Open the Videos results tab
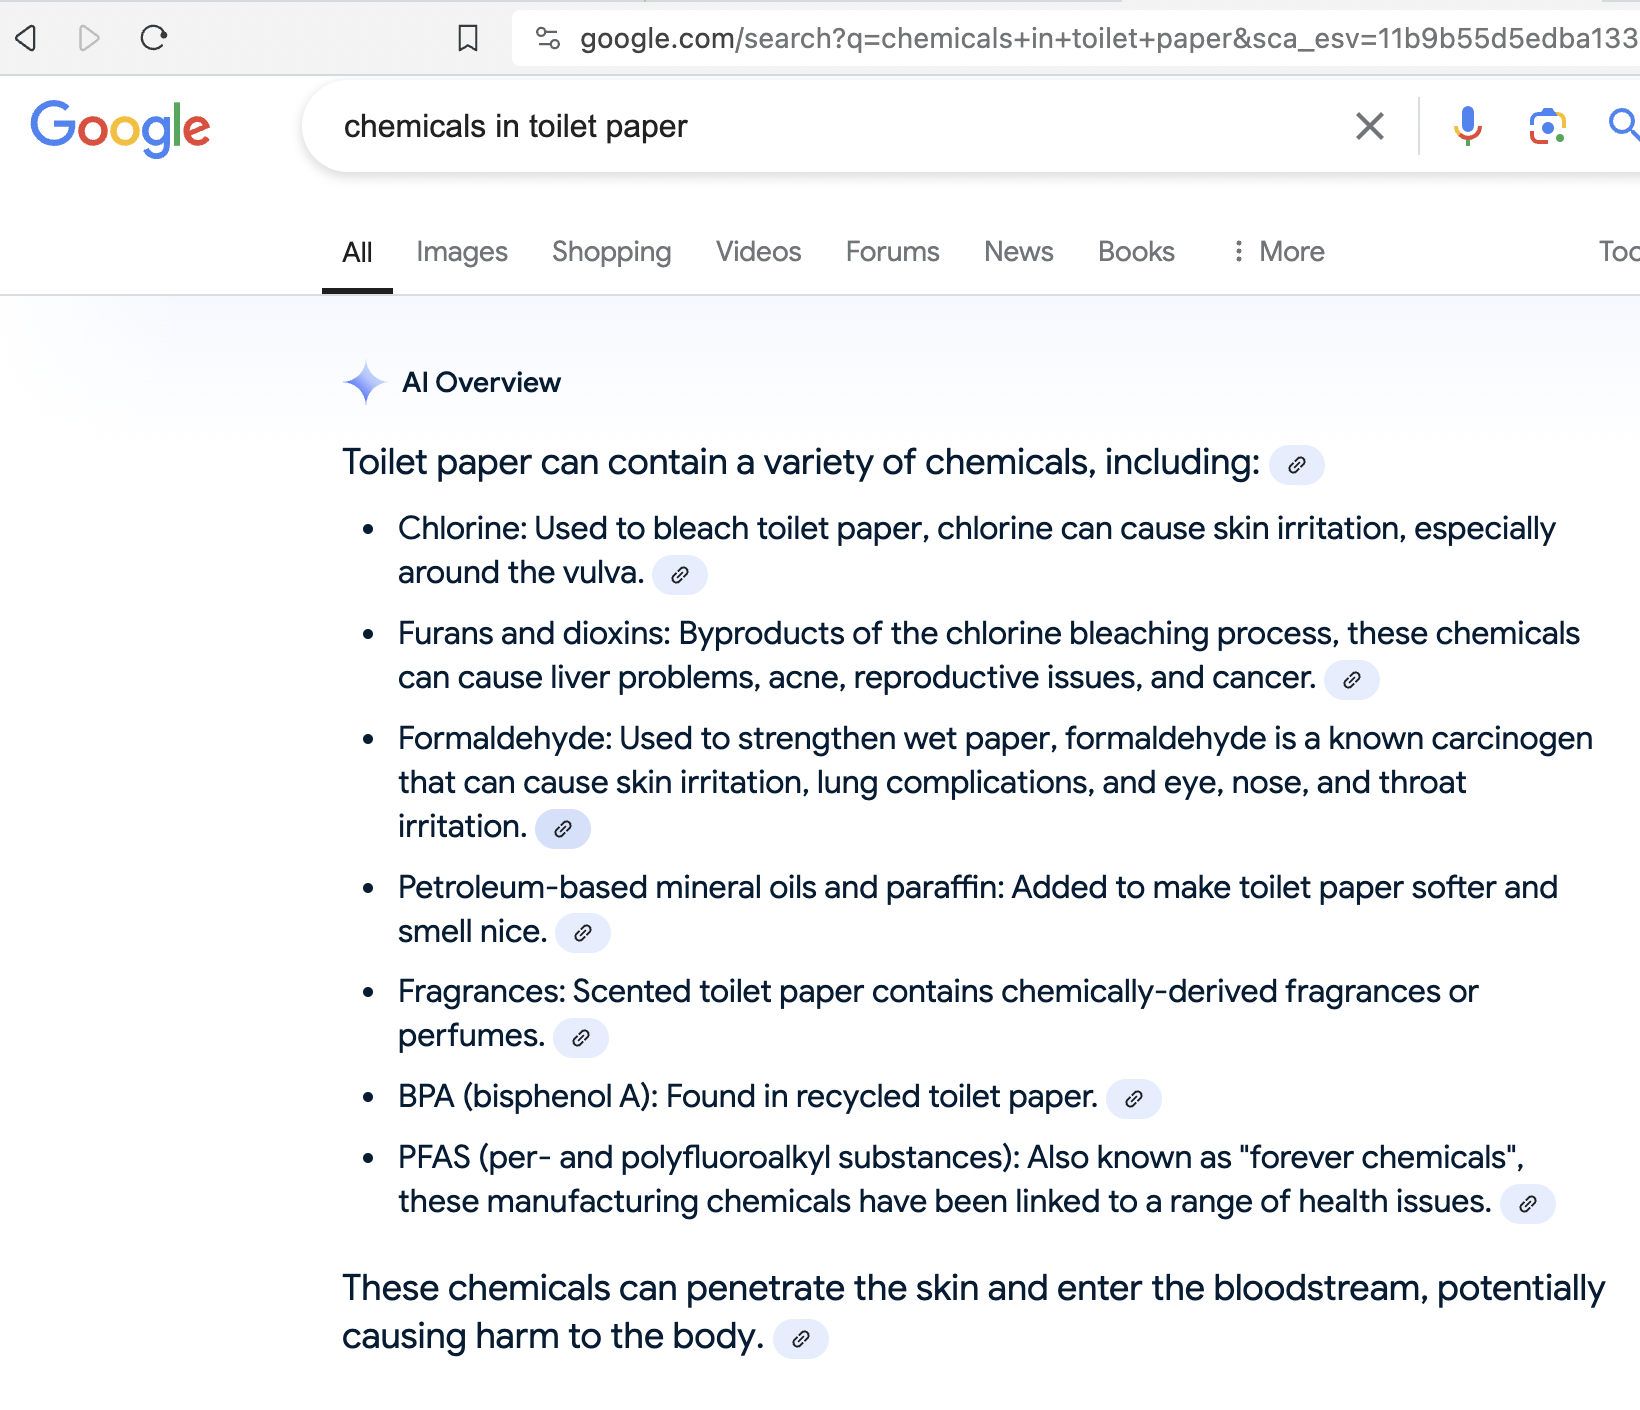The height and width of the screenshot is (1410, 1640). coord(758,252)
